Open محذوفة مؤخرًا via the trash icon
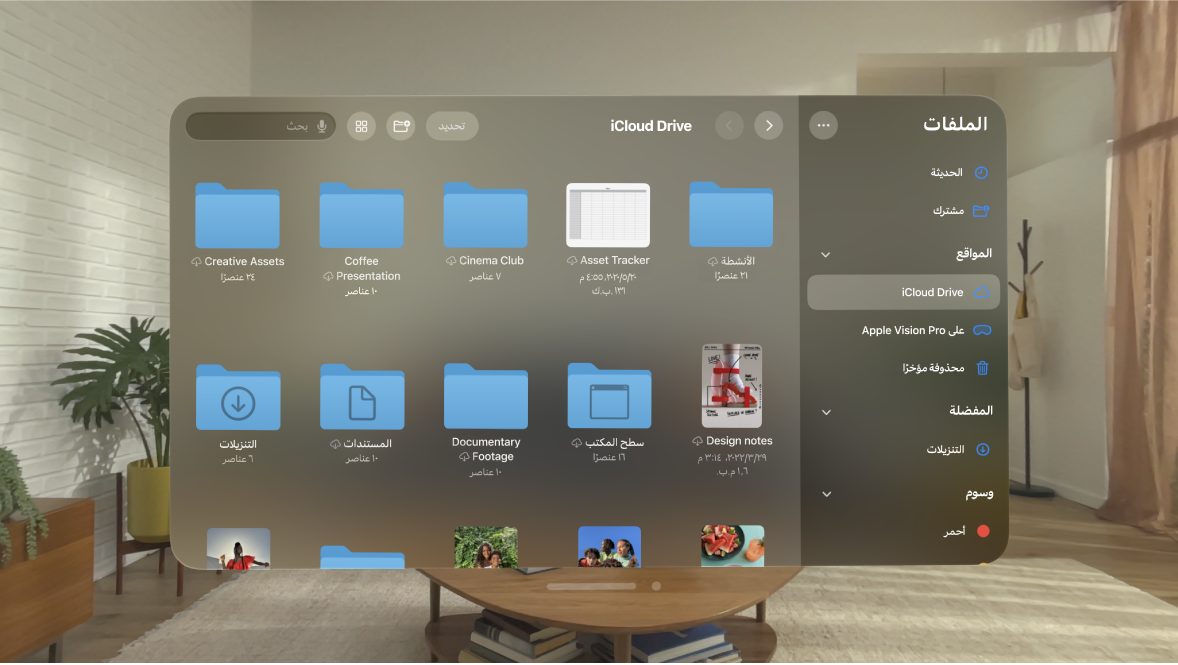 (981, 368)
